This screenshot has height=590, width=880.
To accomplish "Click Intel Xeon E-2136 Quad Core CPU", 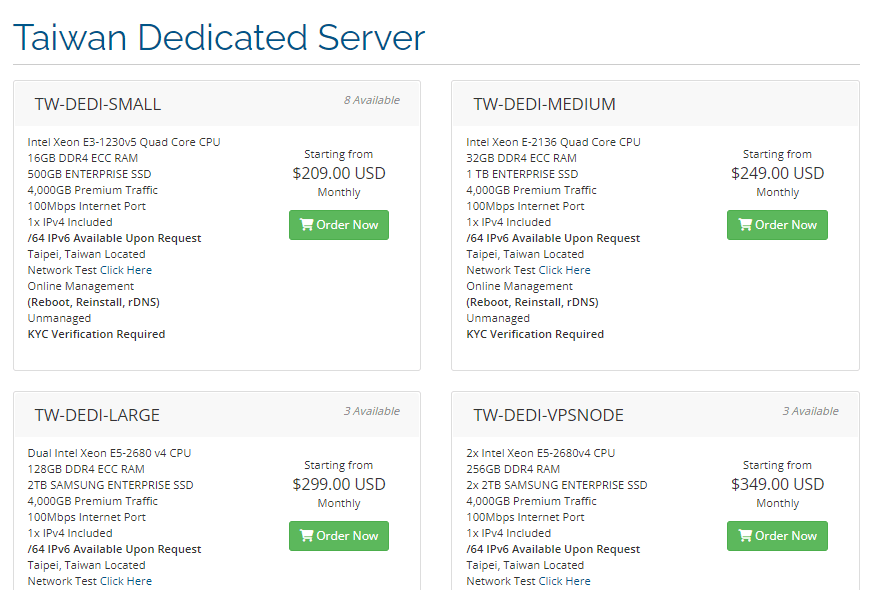I will click(553, 142).
